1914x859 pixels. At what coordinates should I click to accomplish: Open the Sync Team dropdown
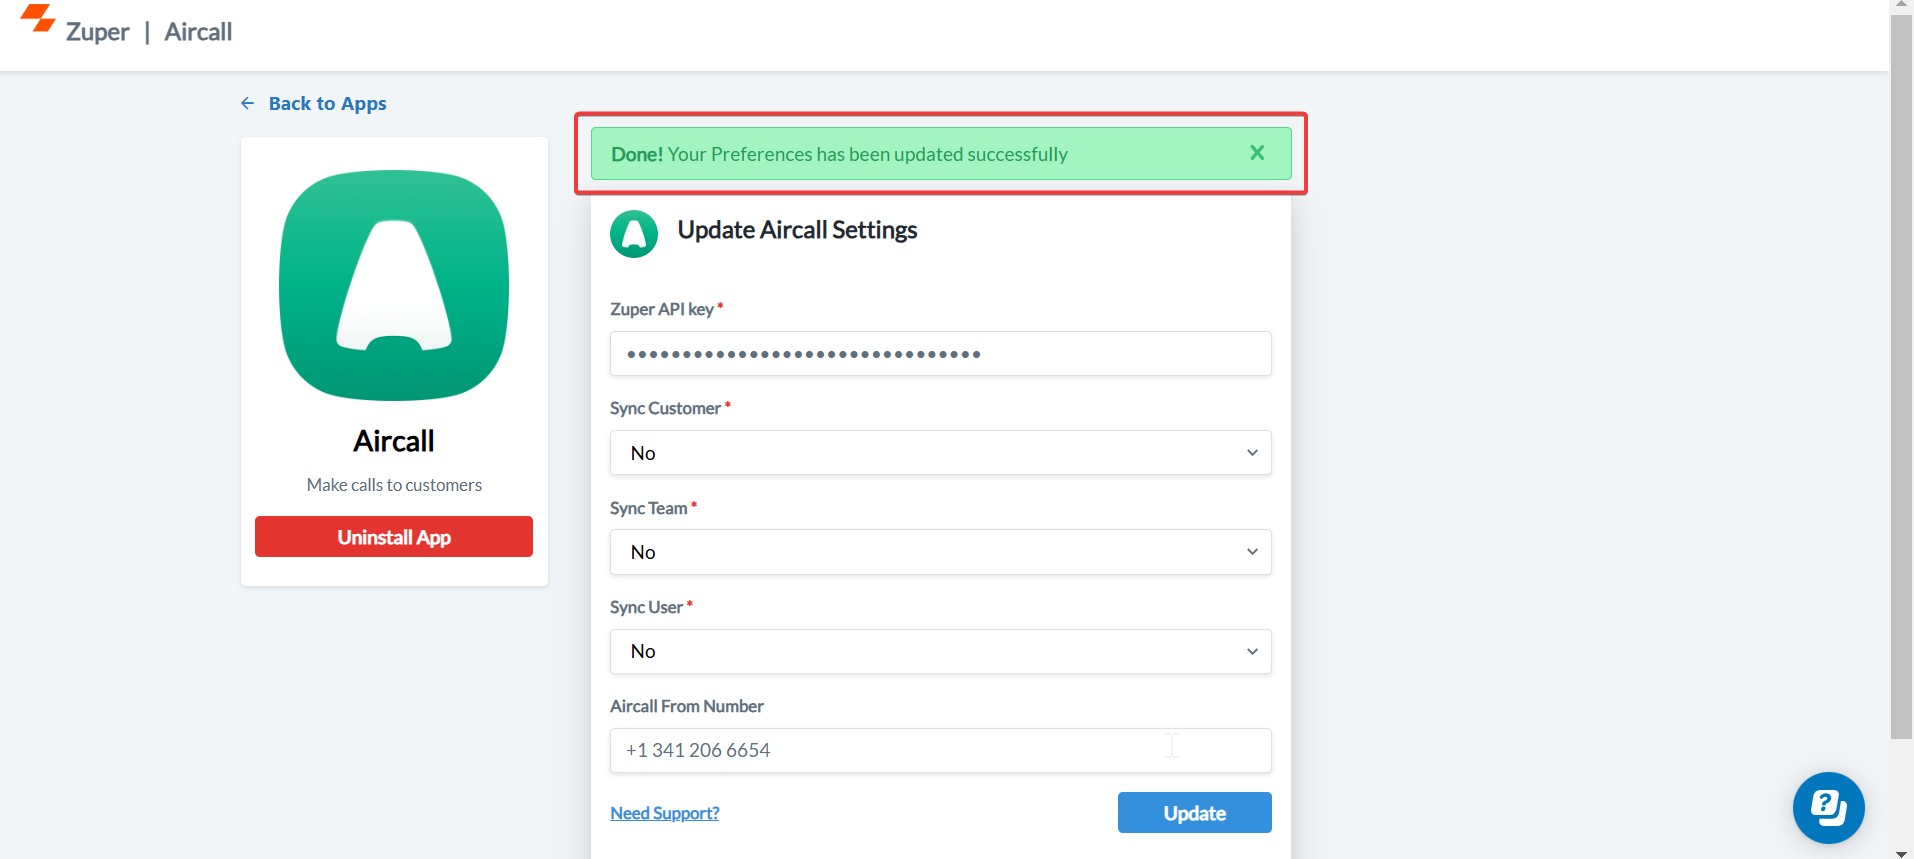pyautogui.click(x=940, y=552)
